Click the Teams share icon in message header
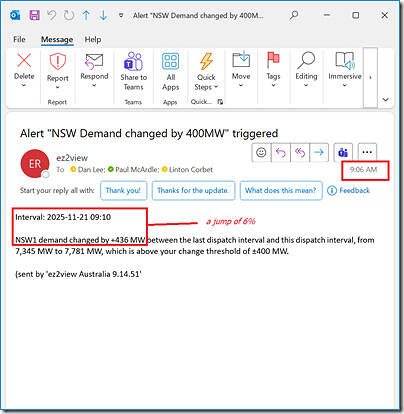 click(x=343, y=153)
